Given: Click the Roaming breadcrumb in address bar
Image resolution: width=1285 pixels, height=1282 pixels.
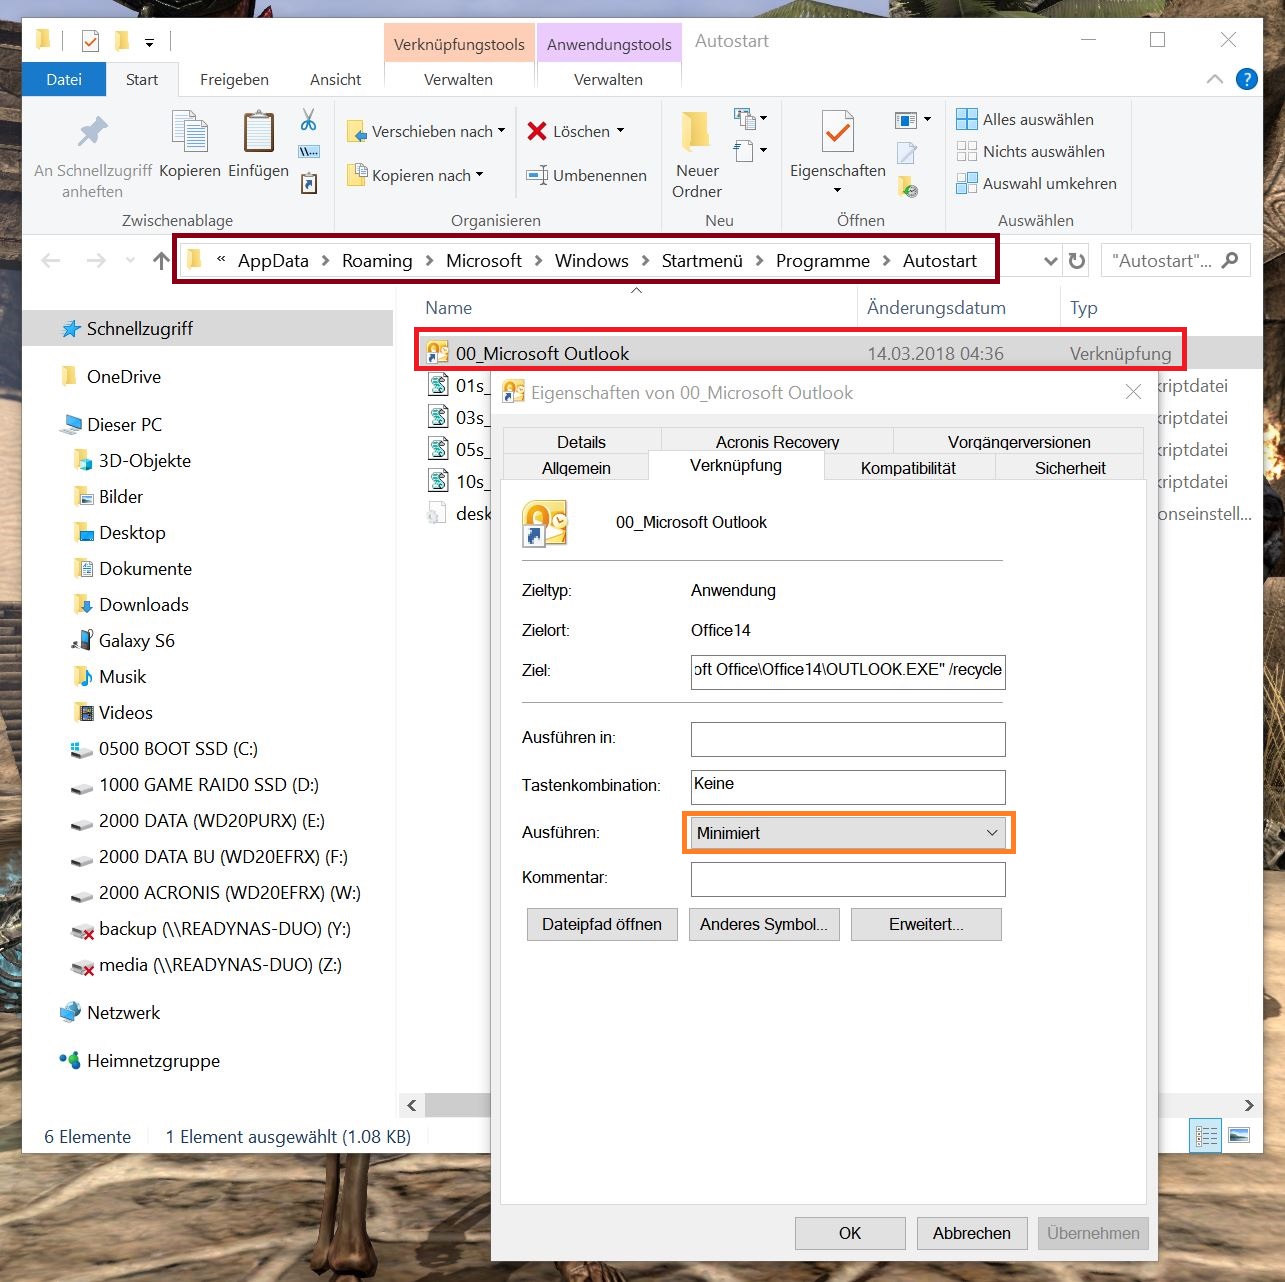Looking at the screenshot, I should tap(377, 260).
